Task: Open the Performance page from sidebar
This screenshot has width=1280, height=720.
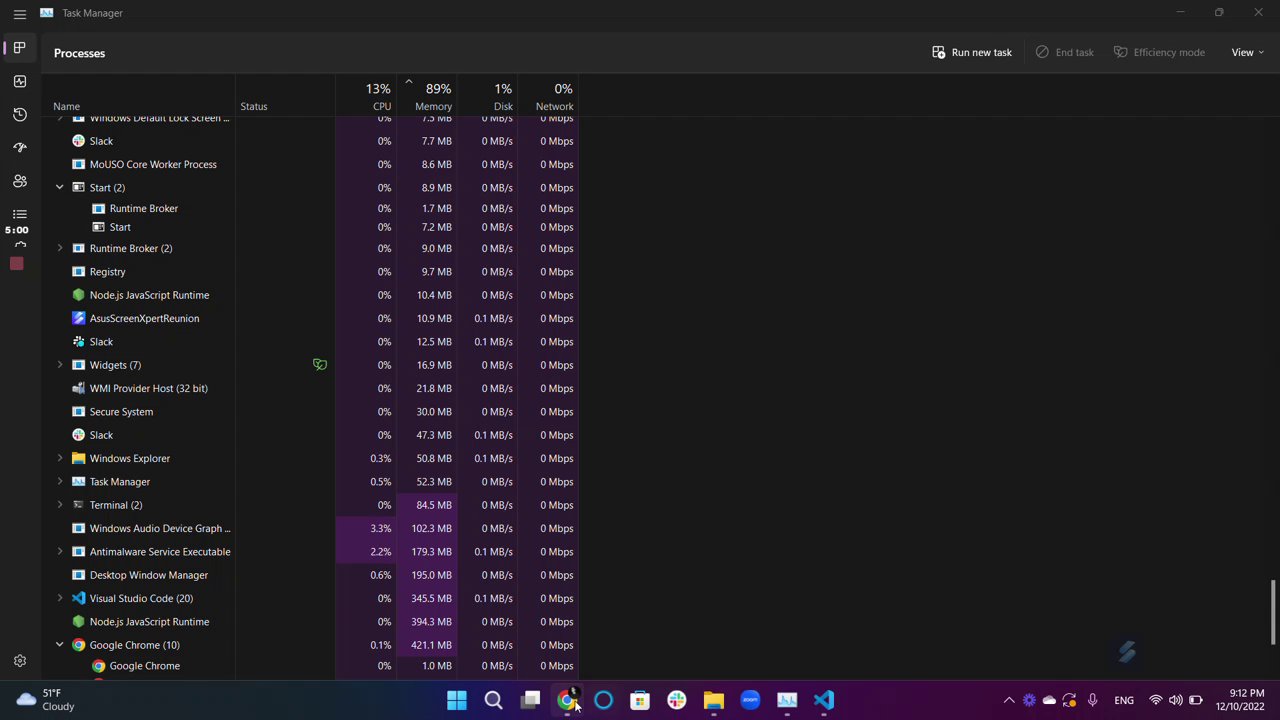Action: click(19, 81)
